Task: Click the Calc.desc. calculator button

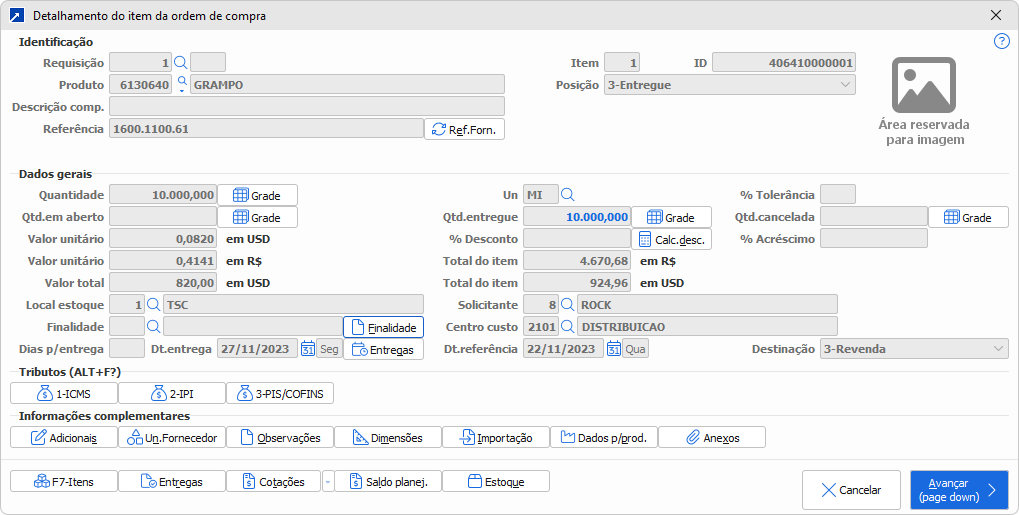Action: tap(671, 239)
